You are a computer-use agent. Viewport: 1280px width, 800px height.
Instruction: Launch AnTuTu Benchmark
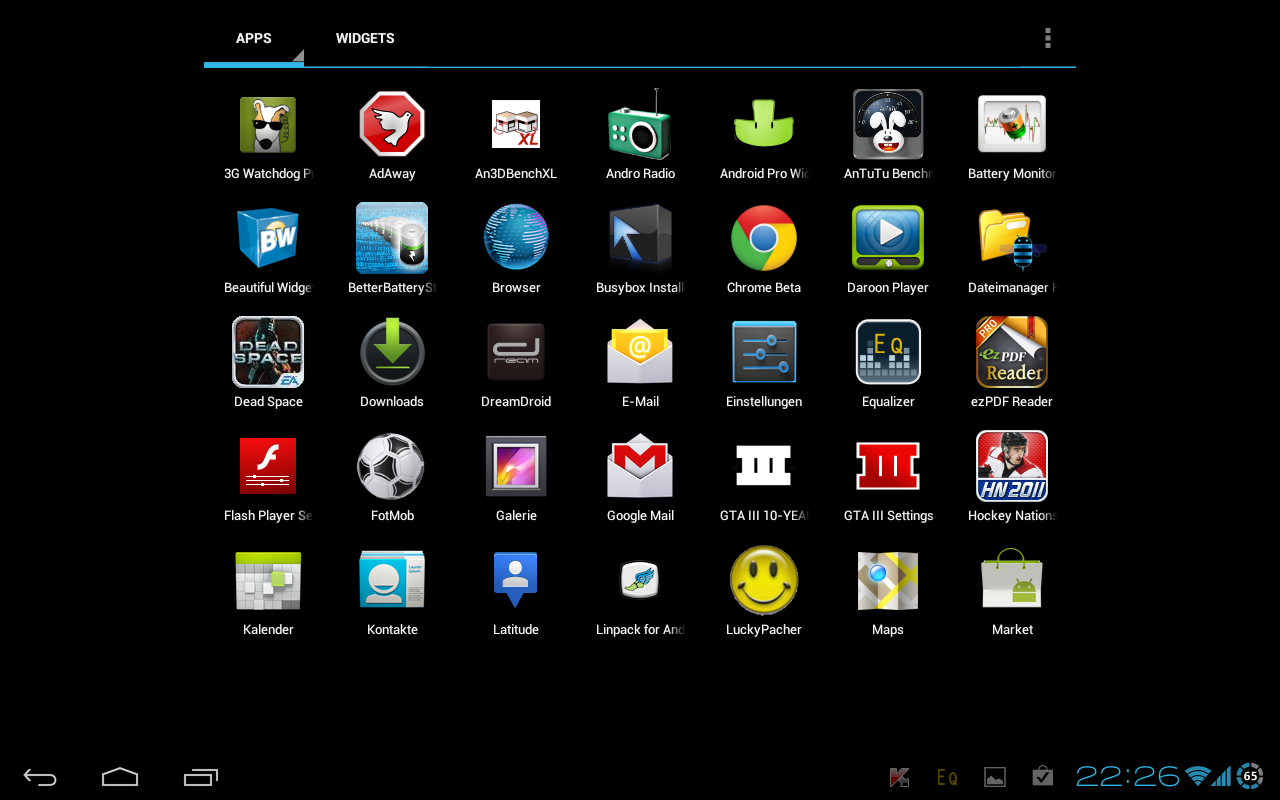[x=888, y=125]
